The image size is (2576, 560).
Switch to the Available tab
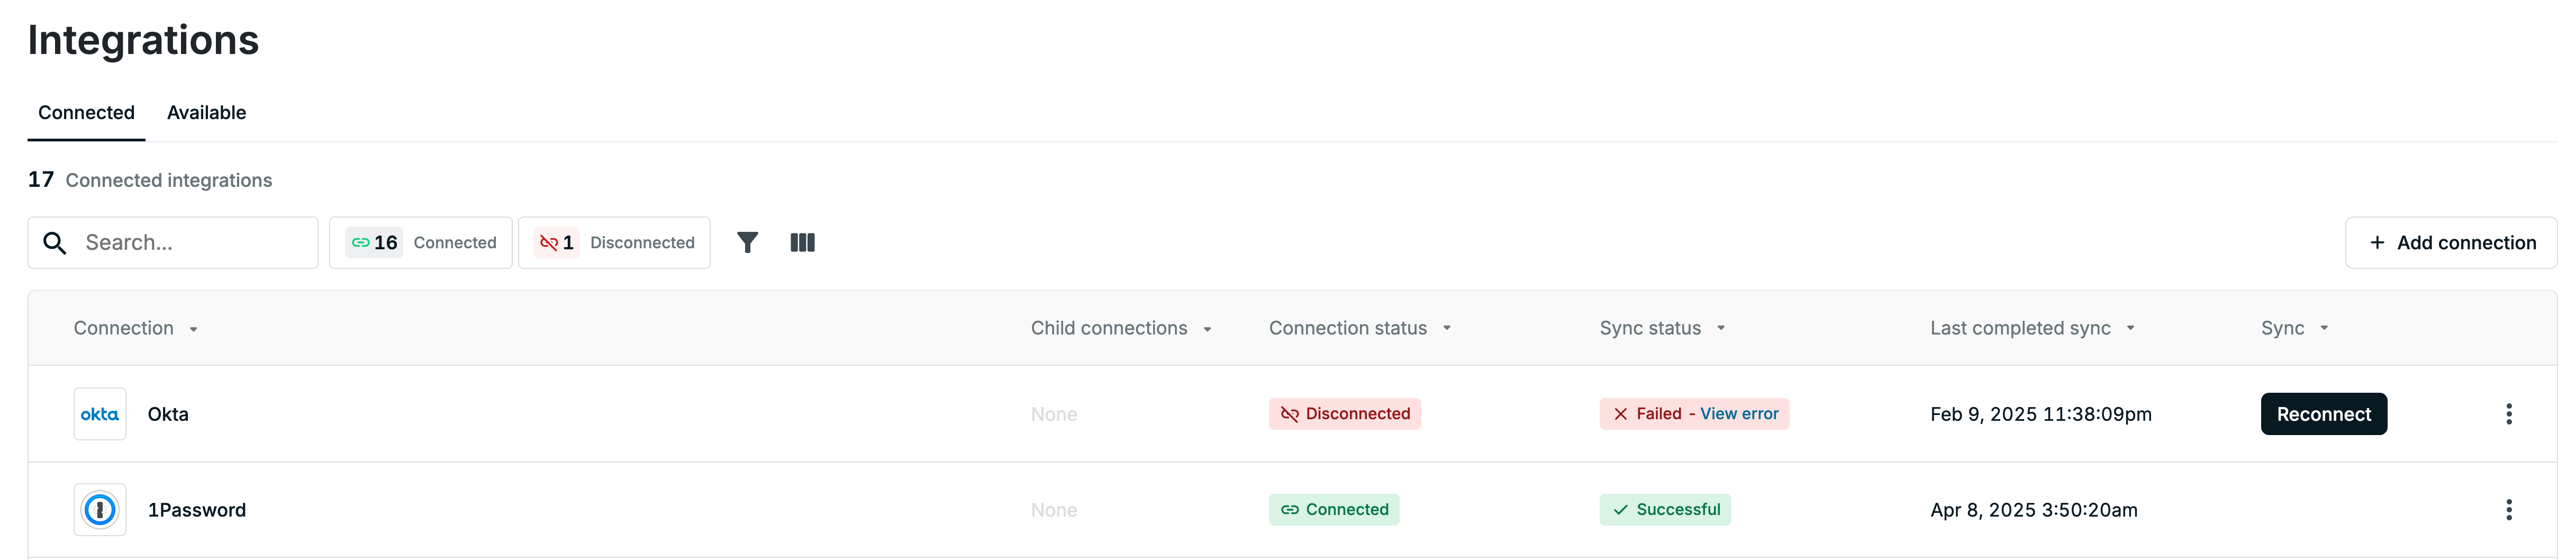(x=206, y=113)
